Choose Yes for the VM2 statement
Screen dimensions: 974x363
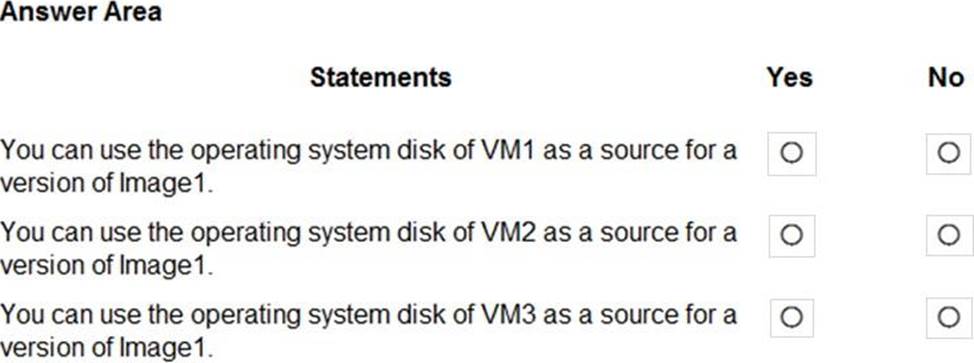tap(791, 235)
